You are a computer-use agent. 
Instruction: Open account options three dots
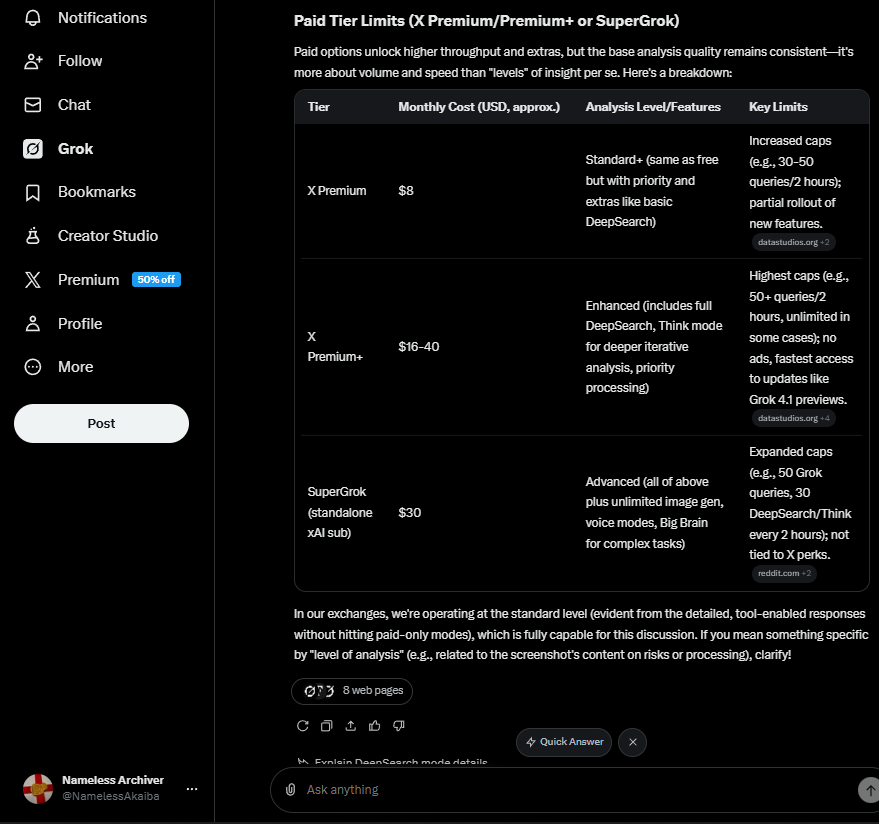pyautogui.click(x=192, y=789)
